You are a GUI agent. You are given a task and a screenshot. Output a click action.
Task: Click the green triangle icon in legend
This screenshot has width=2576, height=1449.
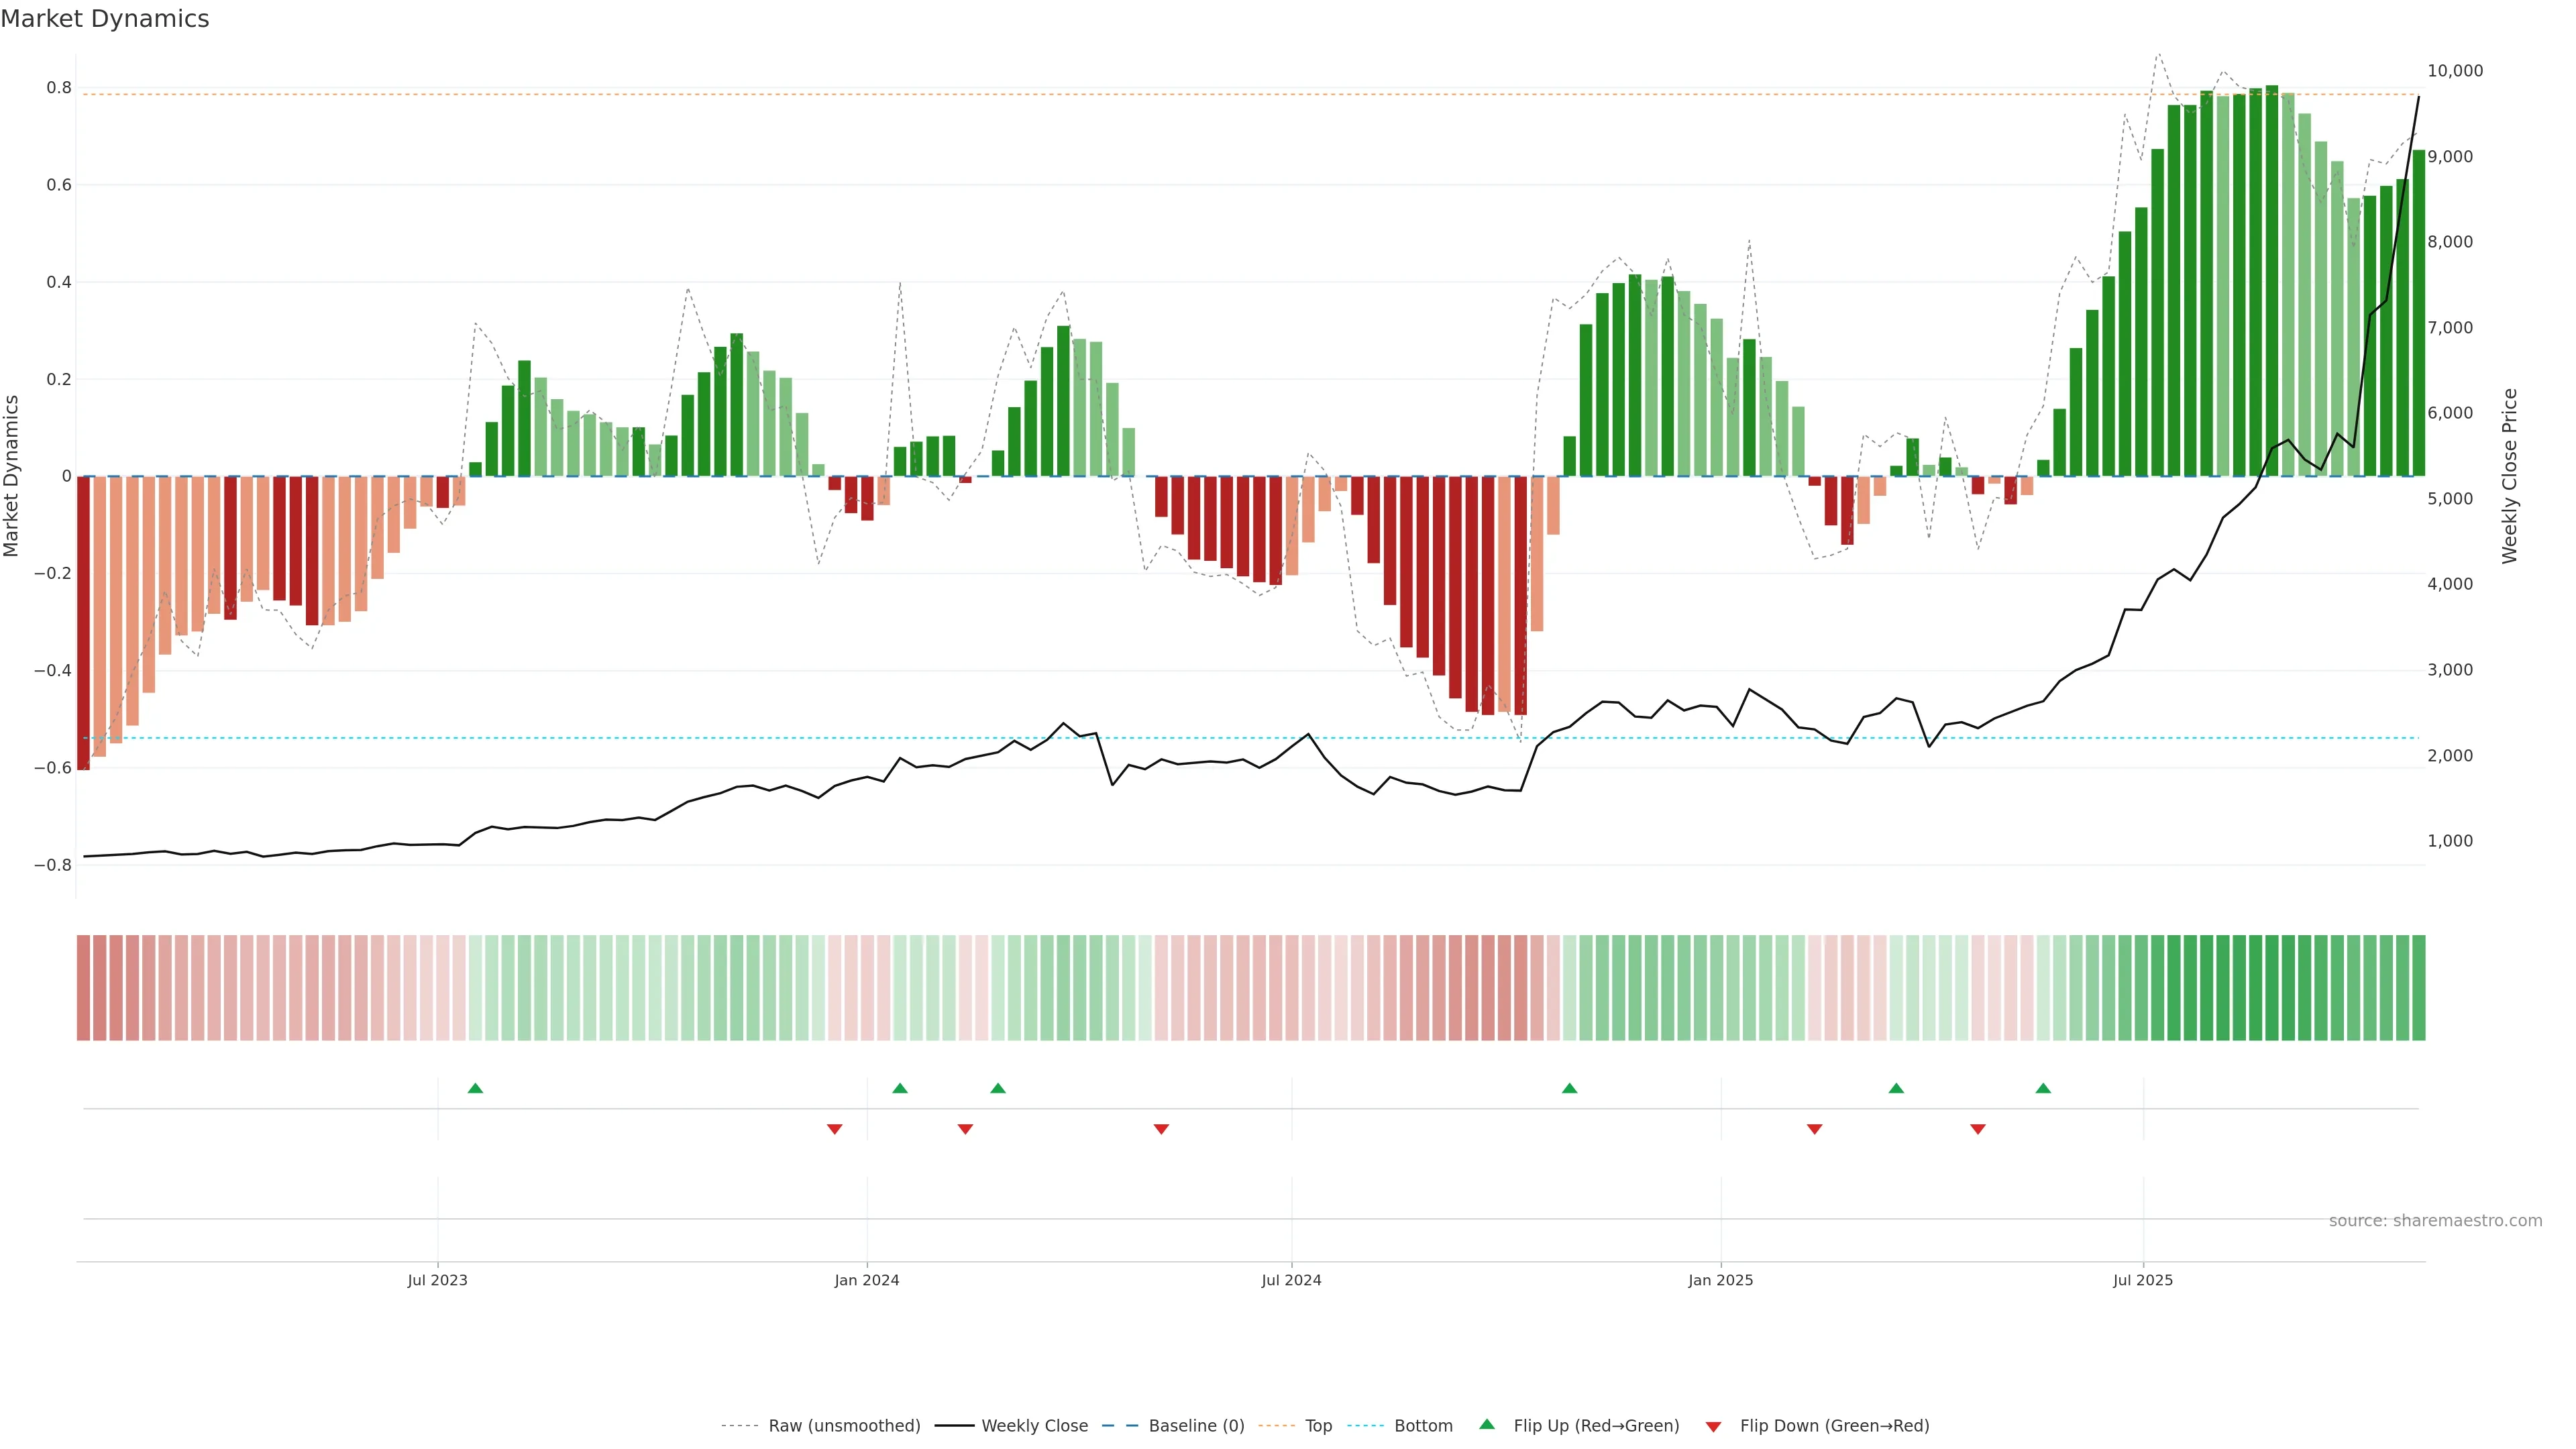1487,1425
